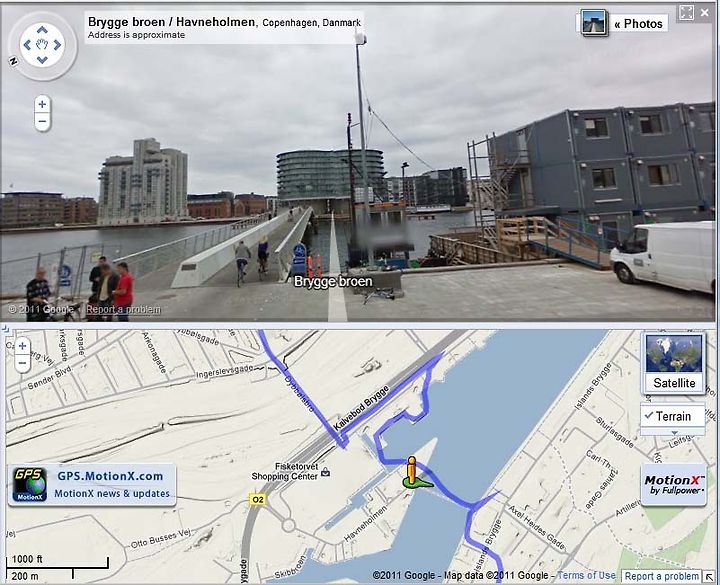The height and width of the screenshot is (585, 720).
Task: Zoom out on the lower map
Action: click(22, 363)
